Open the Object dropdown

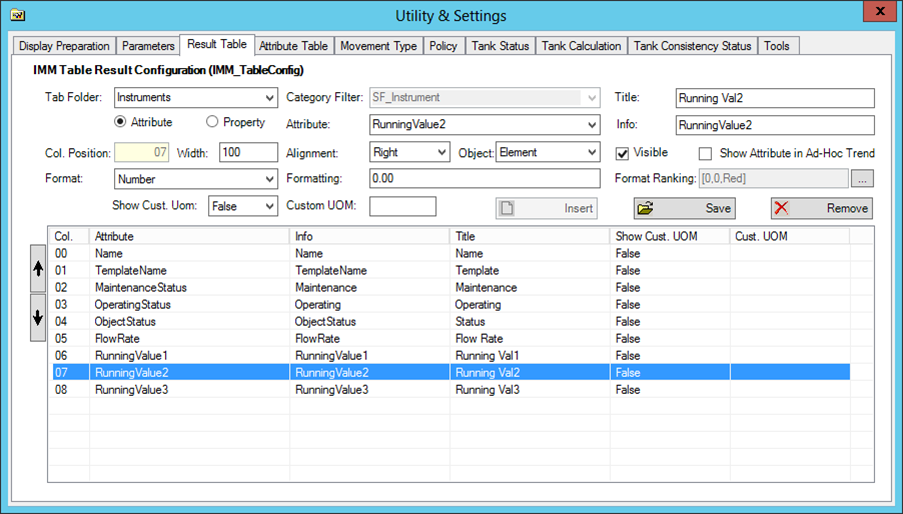pos(592,153)
